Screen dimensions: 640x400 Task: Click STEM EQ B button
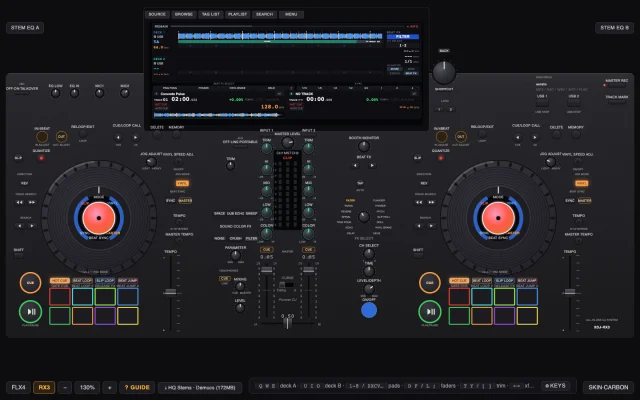coord(614,28)
